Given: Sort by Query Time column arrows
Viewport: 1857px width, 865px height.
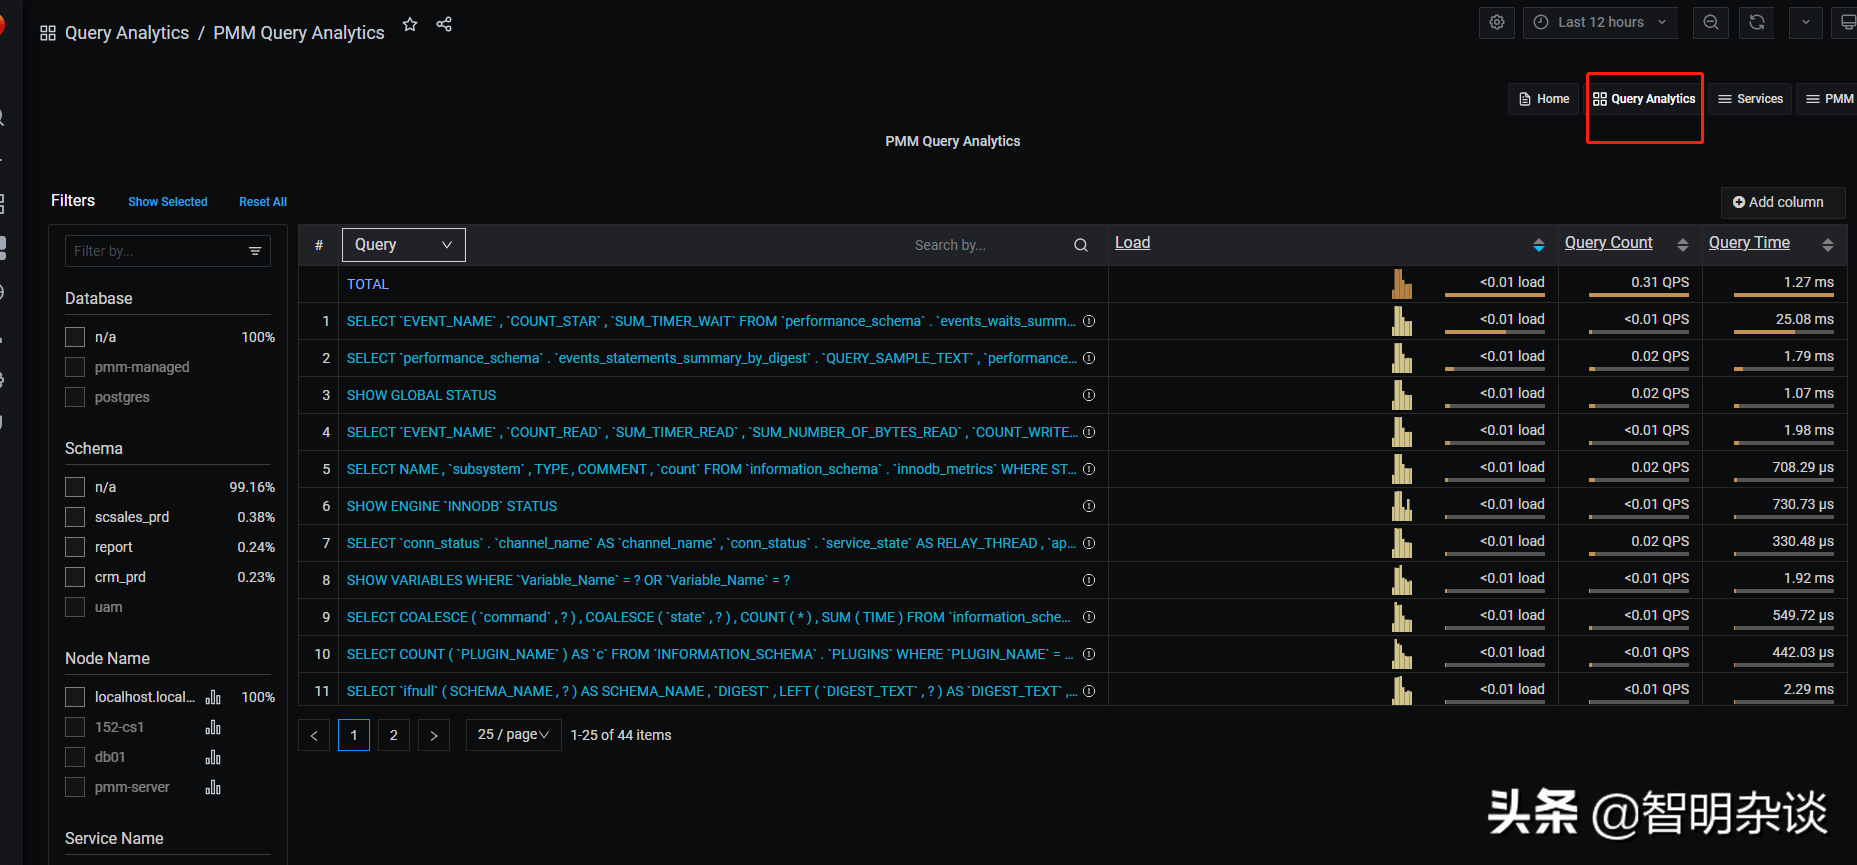Looking at the screenshot, I should (1828, 245).
